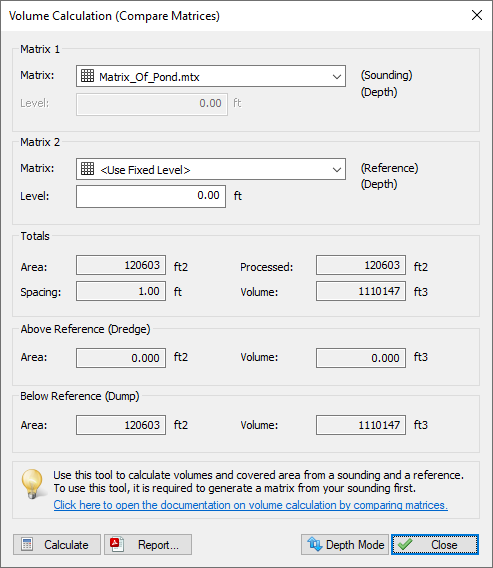493x568 pixels.
Task: Click the arrows icon on Depth Mode button
Action: pos(314,544)
